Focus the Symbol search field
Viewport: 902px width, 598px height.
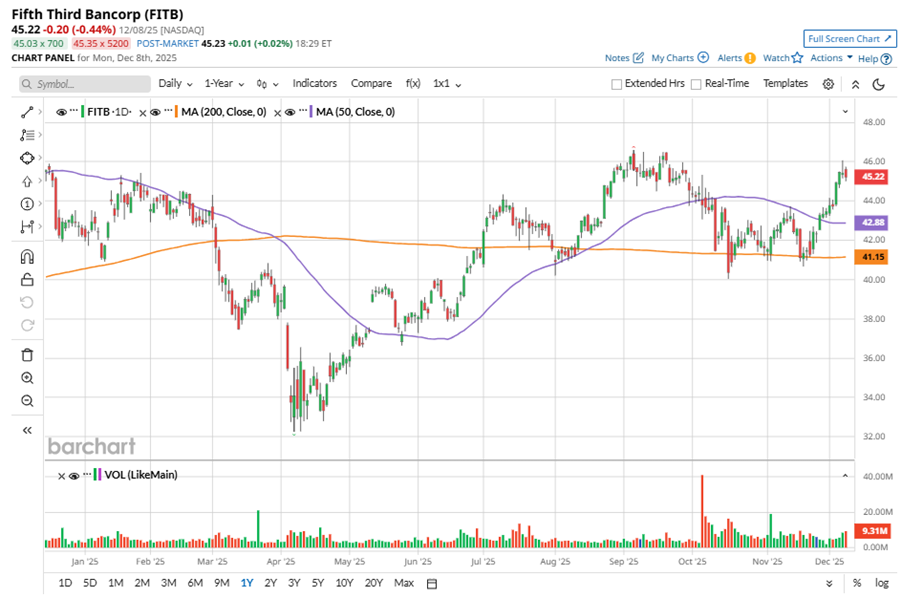(85, 84)
